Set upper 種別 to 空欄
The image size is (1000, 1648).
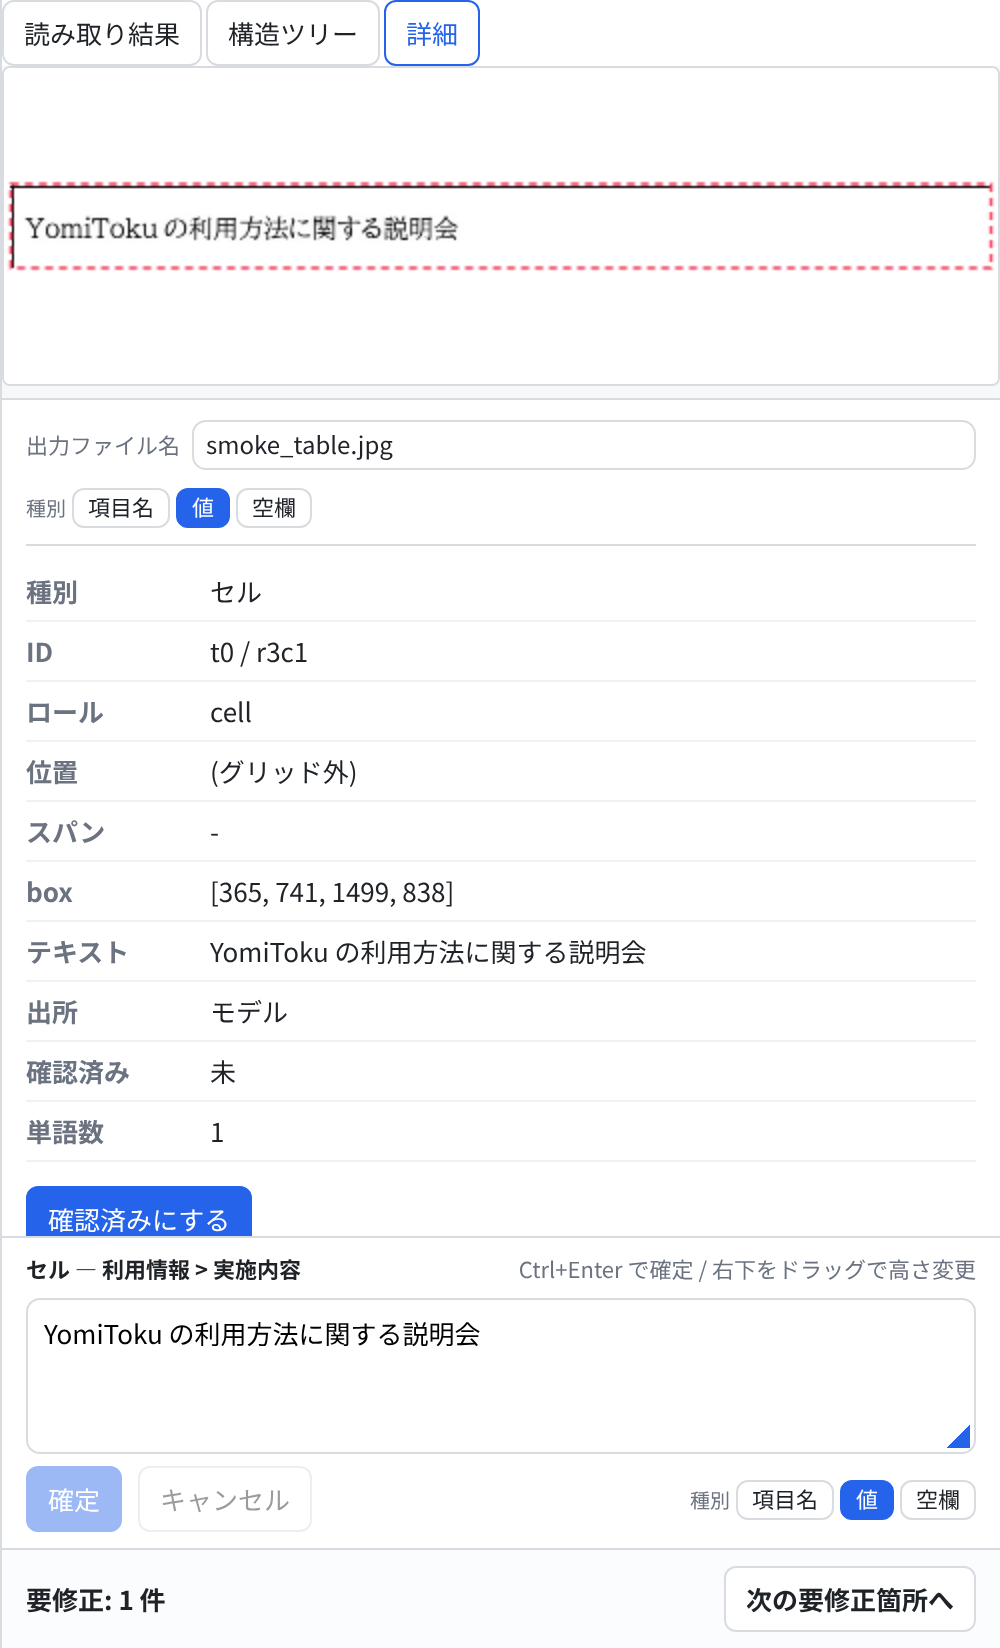[x=274, y=508]
